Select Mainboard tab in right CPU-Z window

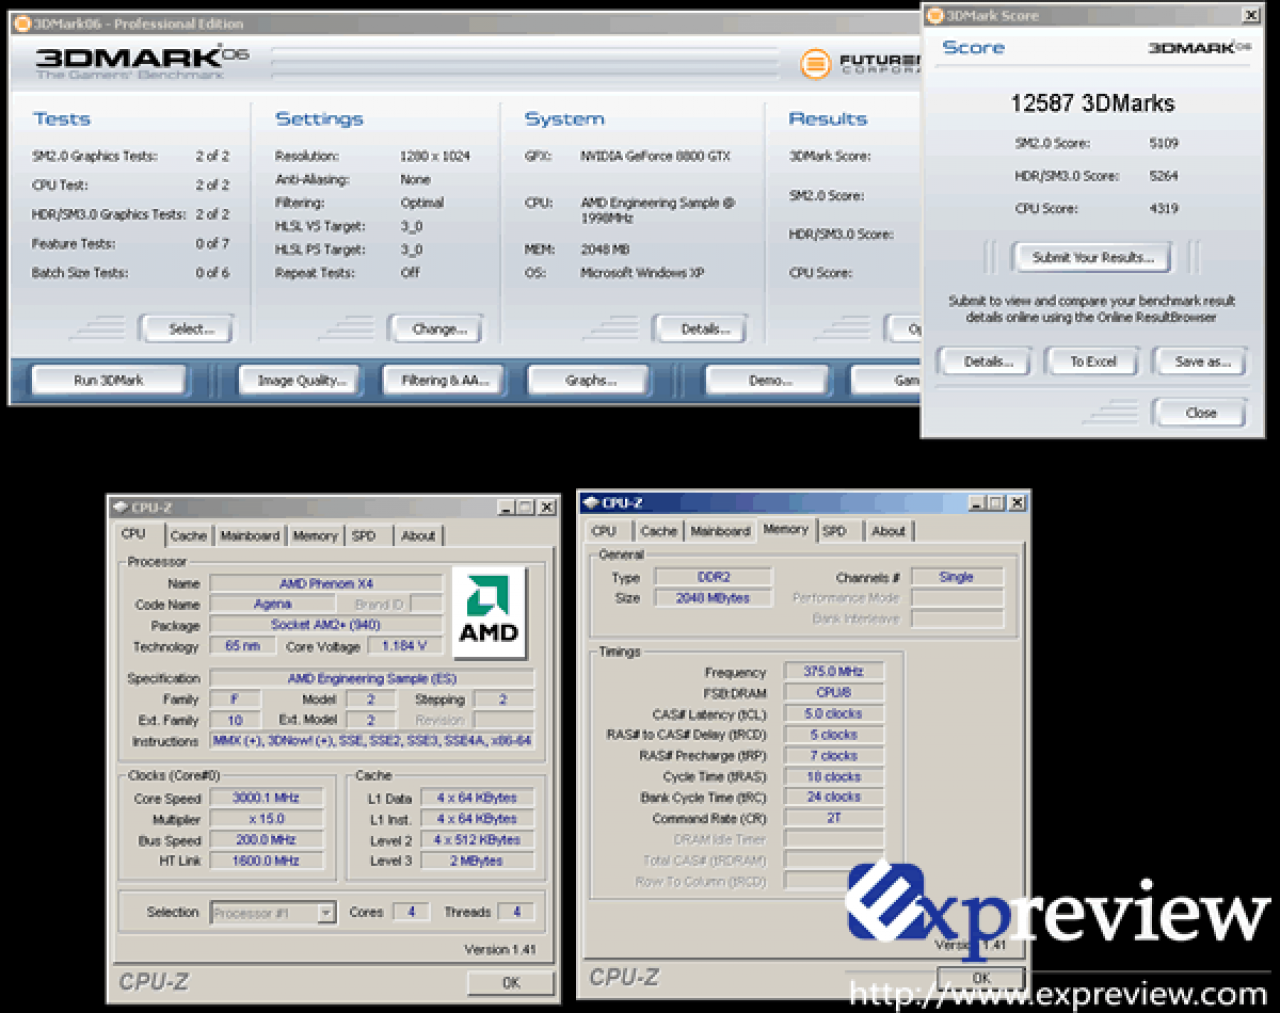click(720, 531)
